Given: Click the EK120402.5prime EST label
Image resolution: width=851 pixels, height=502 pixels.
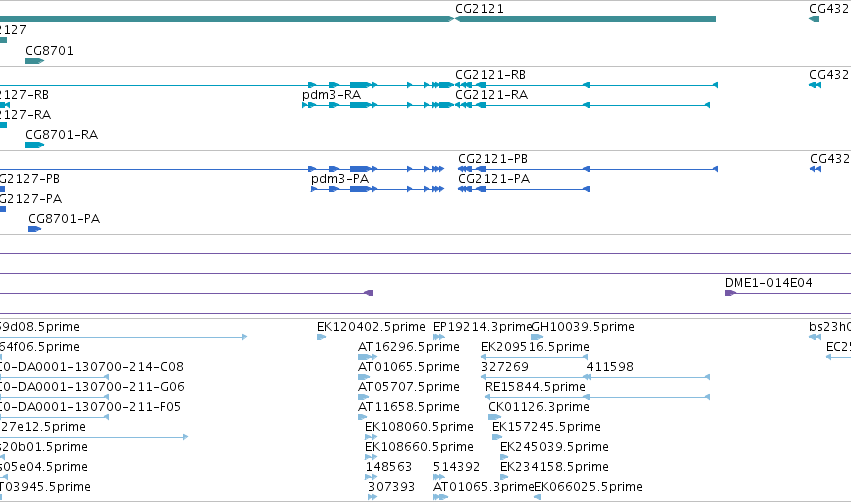Looking at the screenshot, I should point(371,327).
